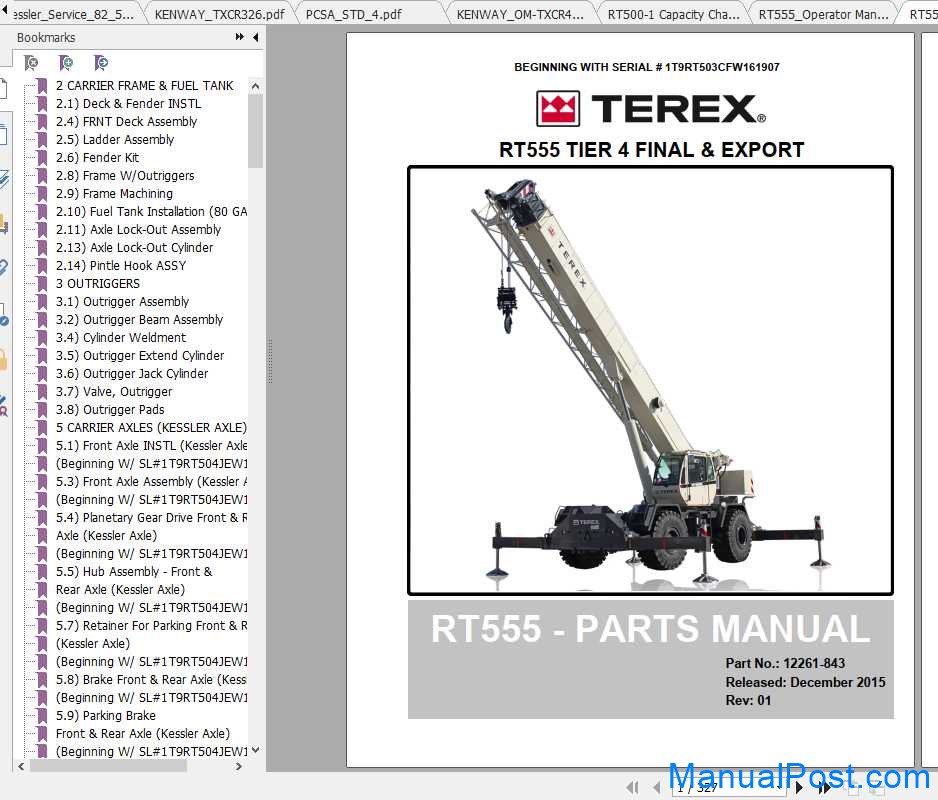The height and width of the screenshot is (800, 938).
Task: Open '2.14) Pintle Hook ASSY' bookmark
Action: (x=121, y=265)
